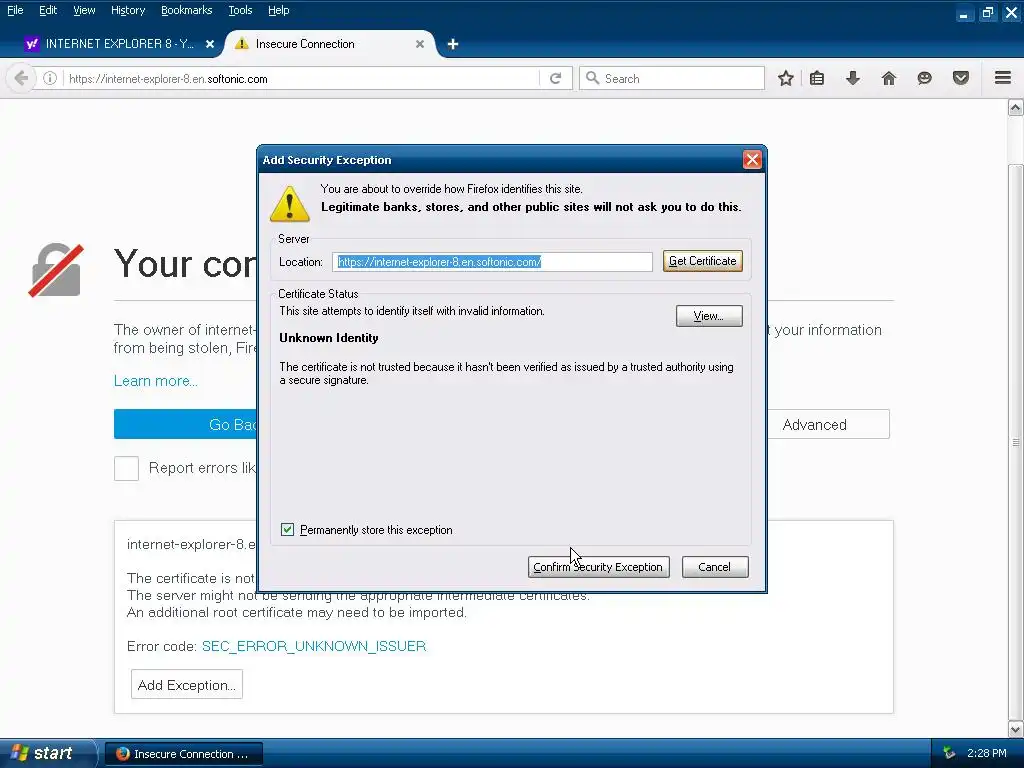Open the View menu

(x=84, y=10)
